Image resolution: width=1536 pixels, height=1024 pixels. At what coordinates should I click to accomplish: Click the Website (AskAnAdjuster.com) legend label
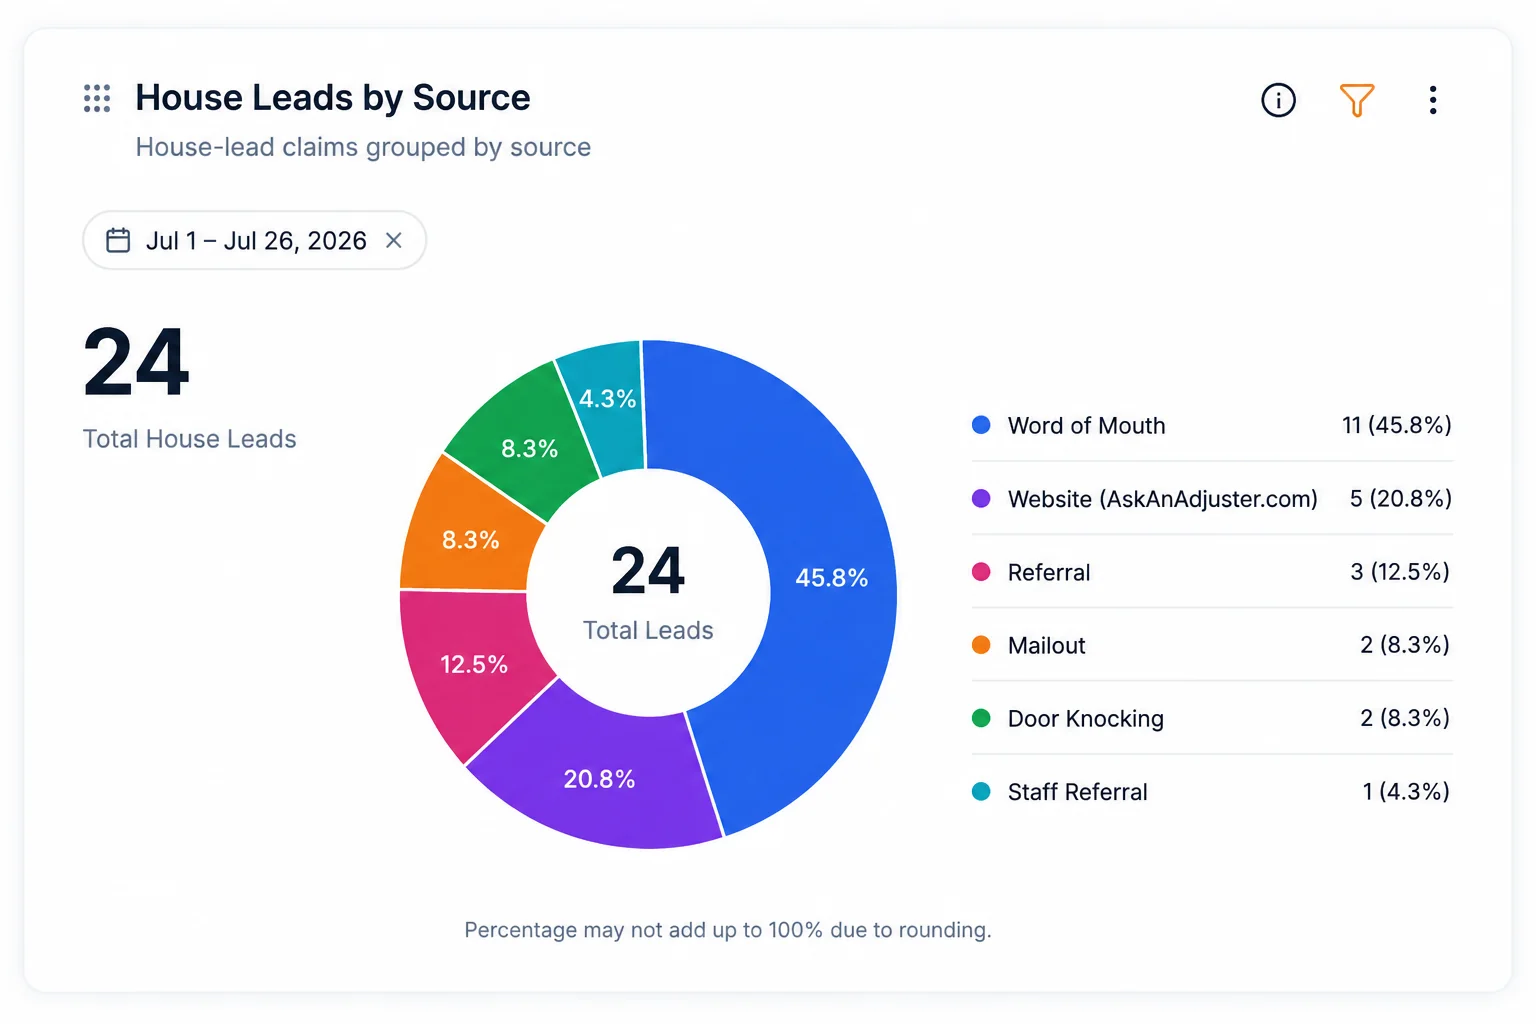[1162, 498]
